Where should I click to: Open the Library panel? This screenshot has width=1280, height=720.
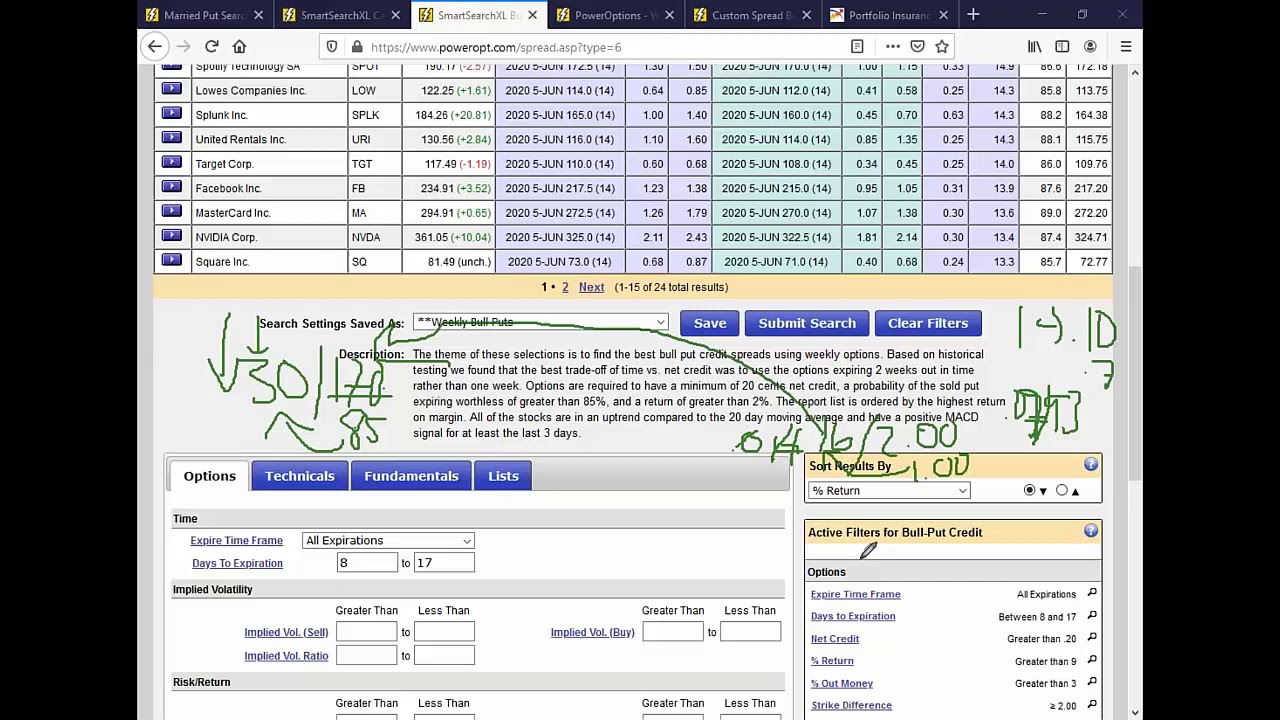pos(1035,46)
